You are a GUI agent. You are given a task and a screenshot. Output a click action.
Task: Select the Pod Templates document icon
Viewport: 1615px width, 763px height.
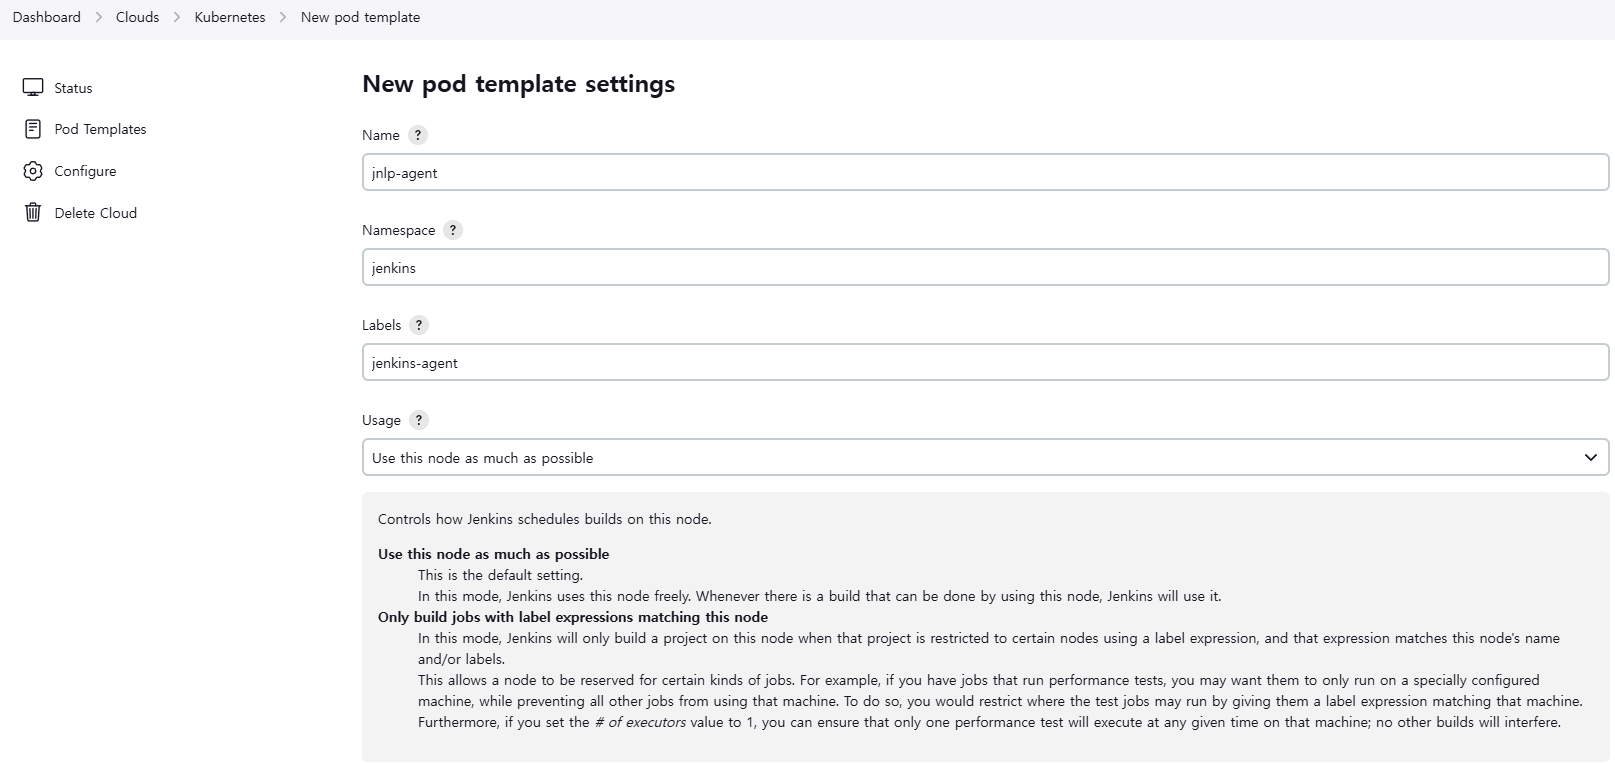tap(33, 128)
